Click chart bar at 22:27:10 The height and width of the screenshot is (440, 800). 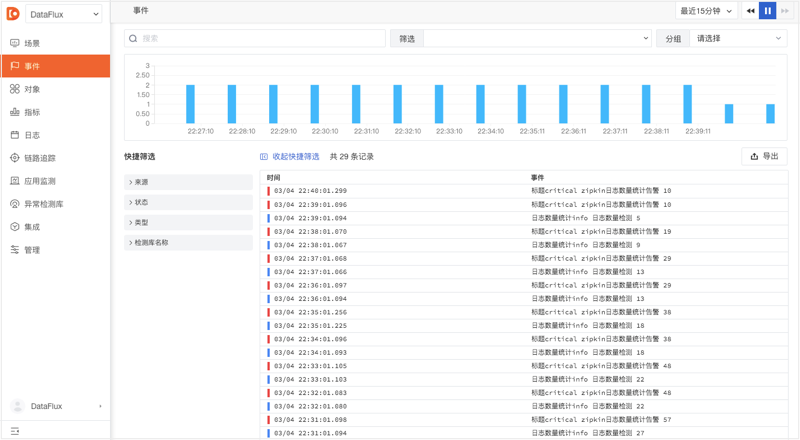click(190, 104)
